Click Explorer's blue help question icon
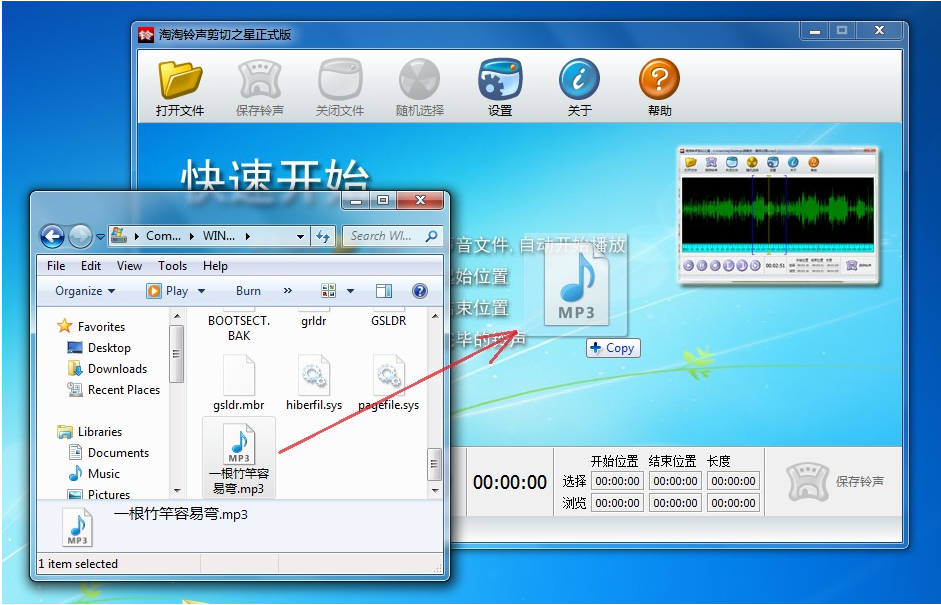The height and width of the screenshot is (605, 941). coord(420,291)
